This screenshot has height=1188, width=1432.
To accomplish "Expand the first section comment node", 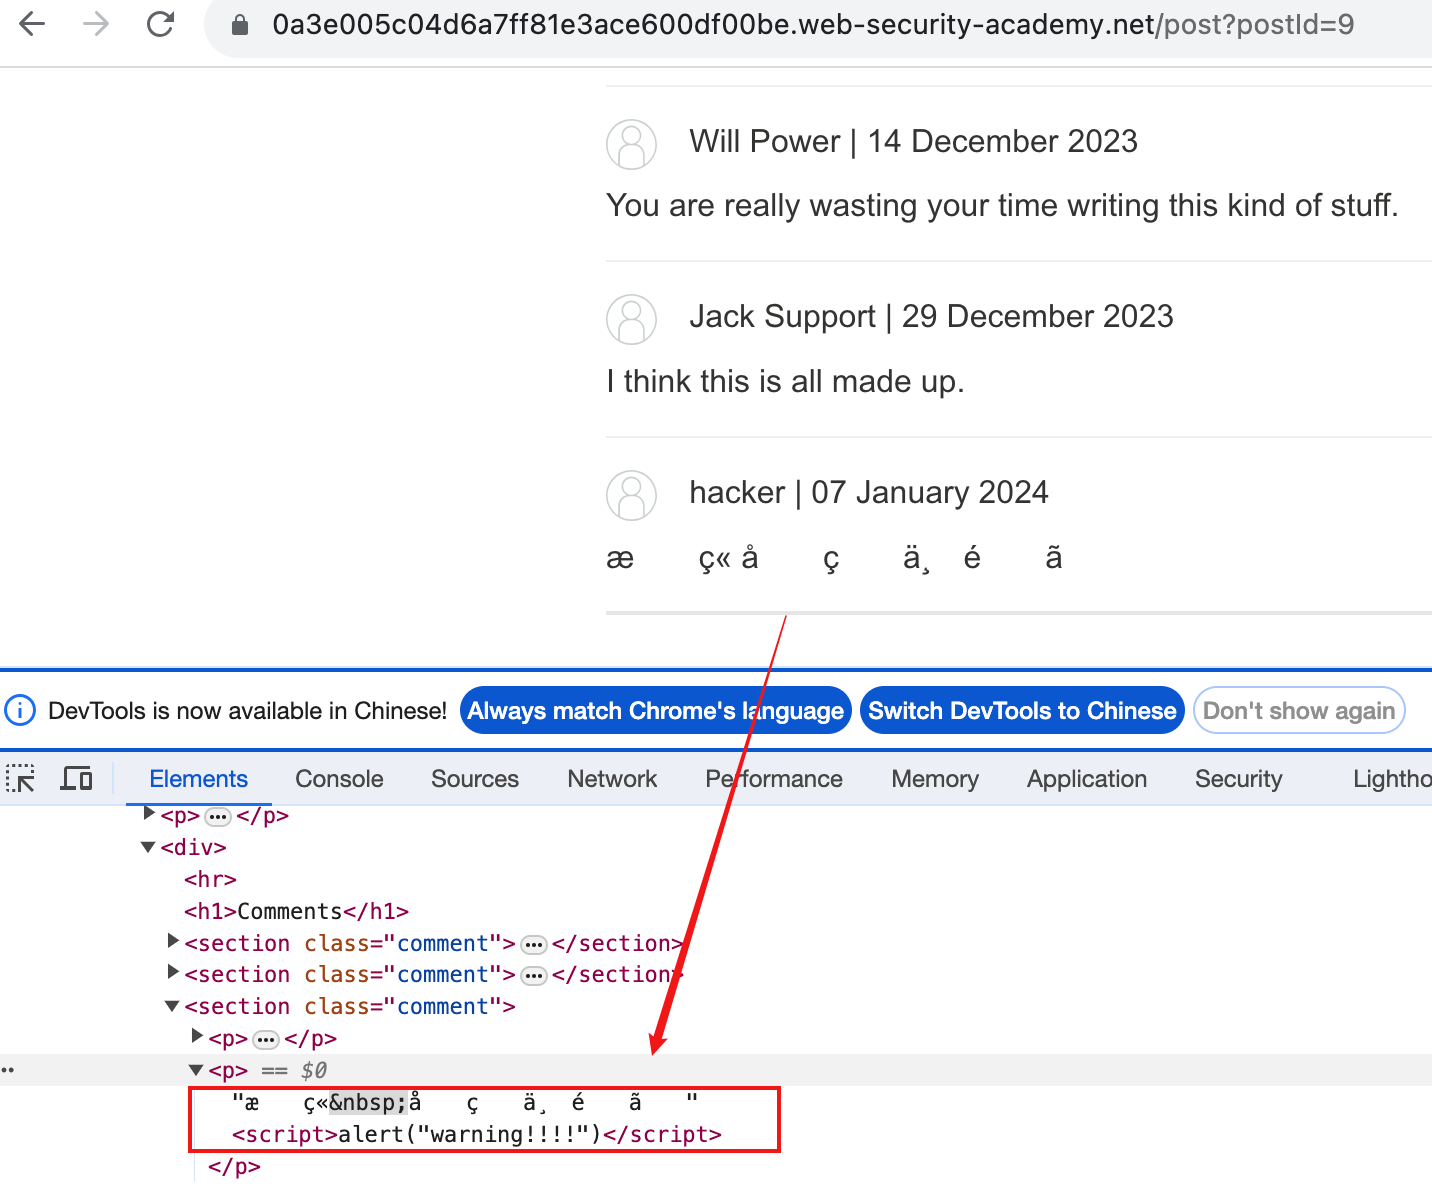I will pos(172,941).
